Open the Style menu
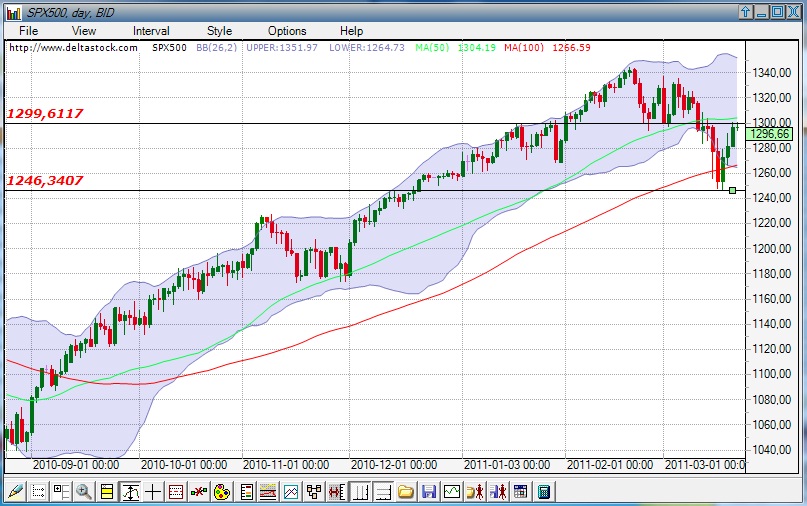This screenshot has width=807, height=506. coord(219,31)
